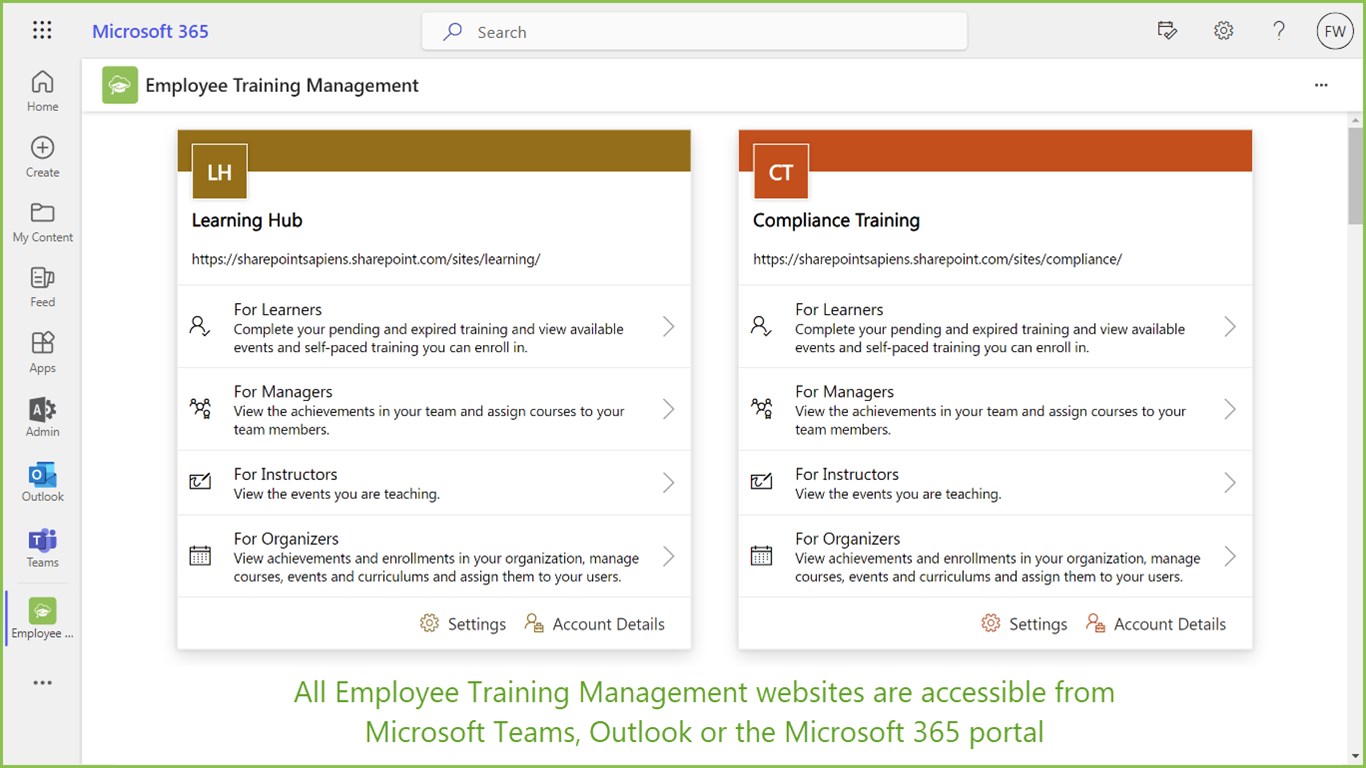This screenshot has width=1366, height=768.
Task: Open Microsoft 365 settings gear in header
Action: point(1223,31)
